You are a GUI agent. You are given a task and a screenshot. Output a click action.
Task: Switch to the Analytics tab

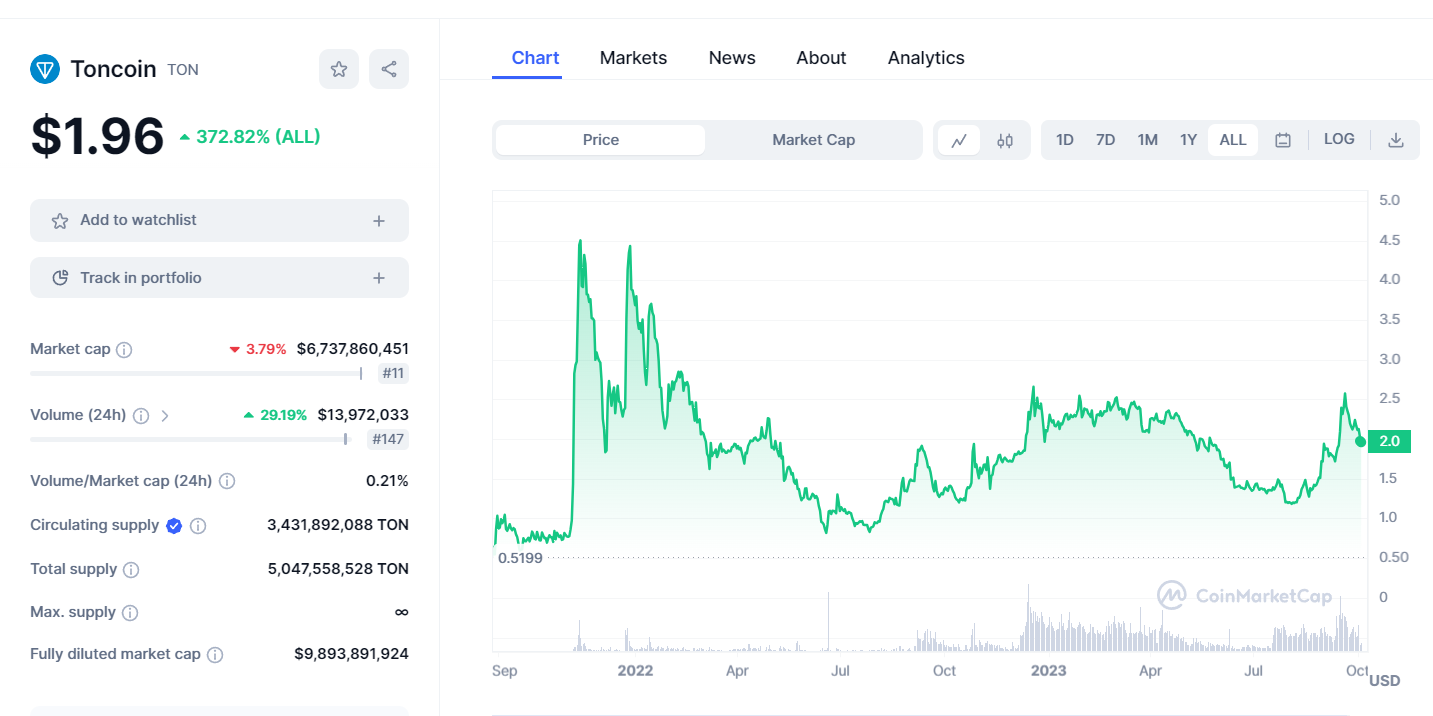[926, 58]
